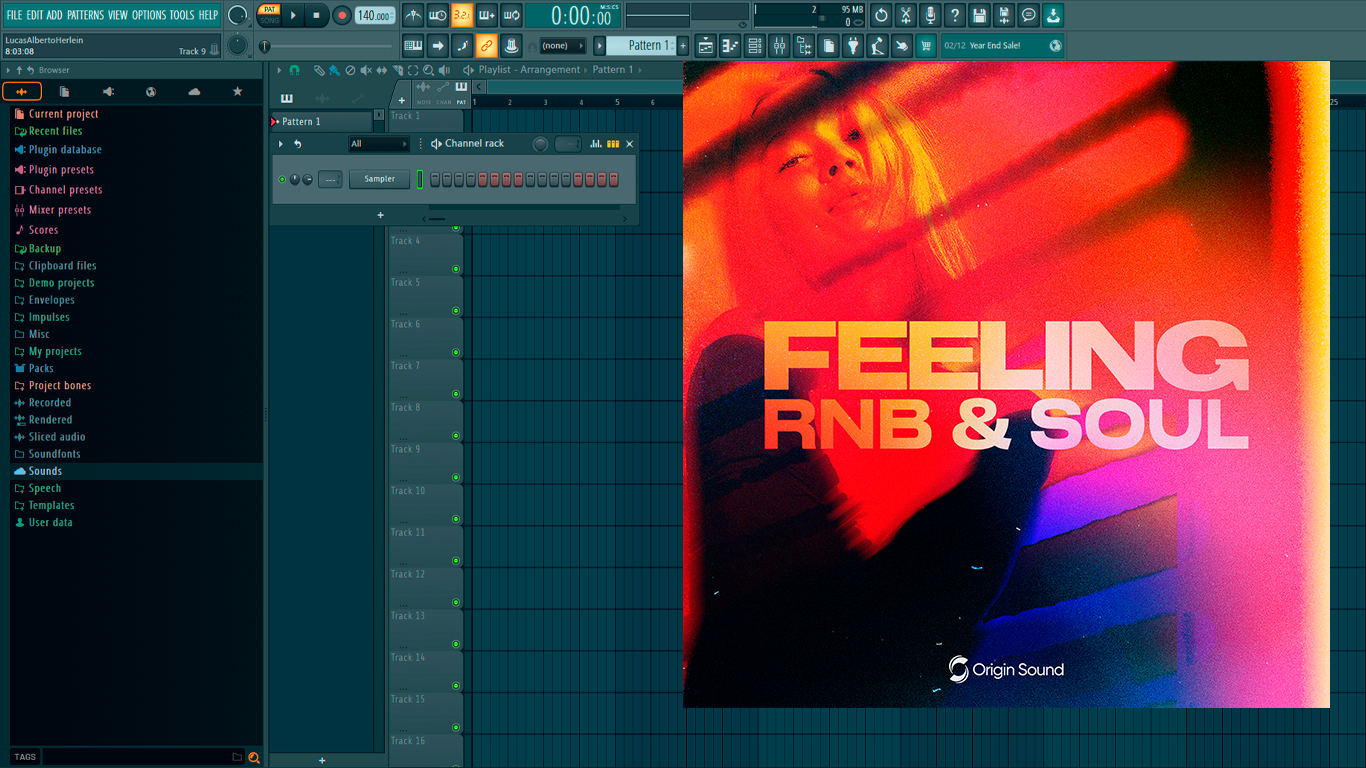Open the Mixer view icon
The height and width of the screenshot is (768, 1366).
coord(779,45)
